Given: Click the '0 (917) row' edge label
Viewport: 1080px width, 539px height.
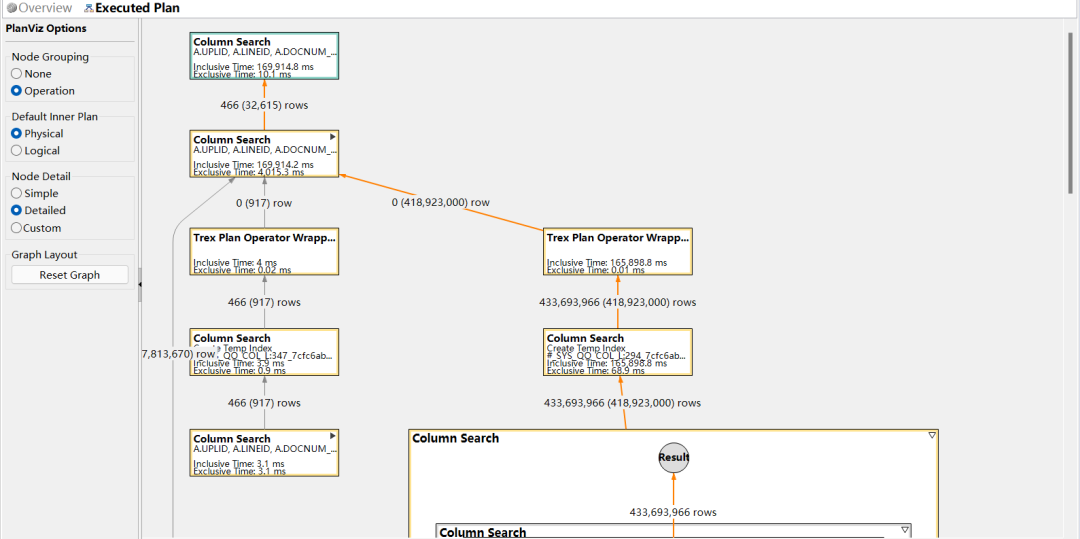Looking at the screenshot, I should pos(264,203).
